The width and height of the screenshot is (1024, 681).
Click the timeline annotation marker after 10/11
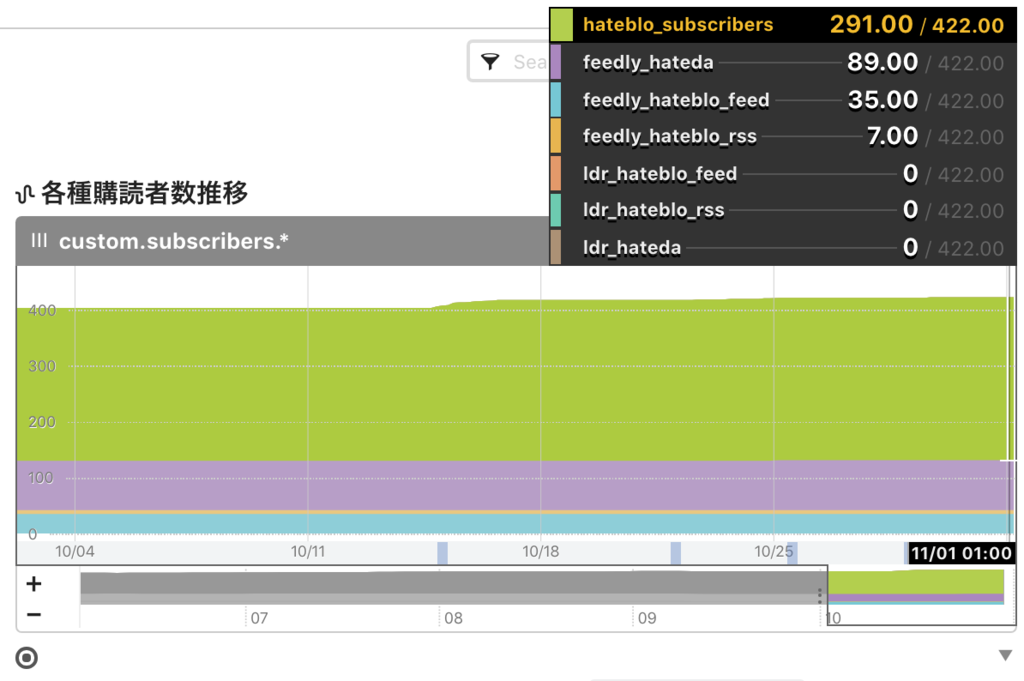coord(442,553)
